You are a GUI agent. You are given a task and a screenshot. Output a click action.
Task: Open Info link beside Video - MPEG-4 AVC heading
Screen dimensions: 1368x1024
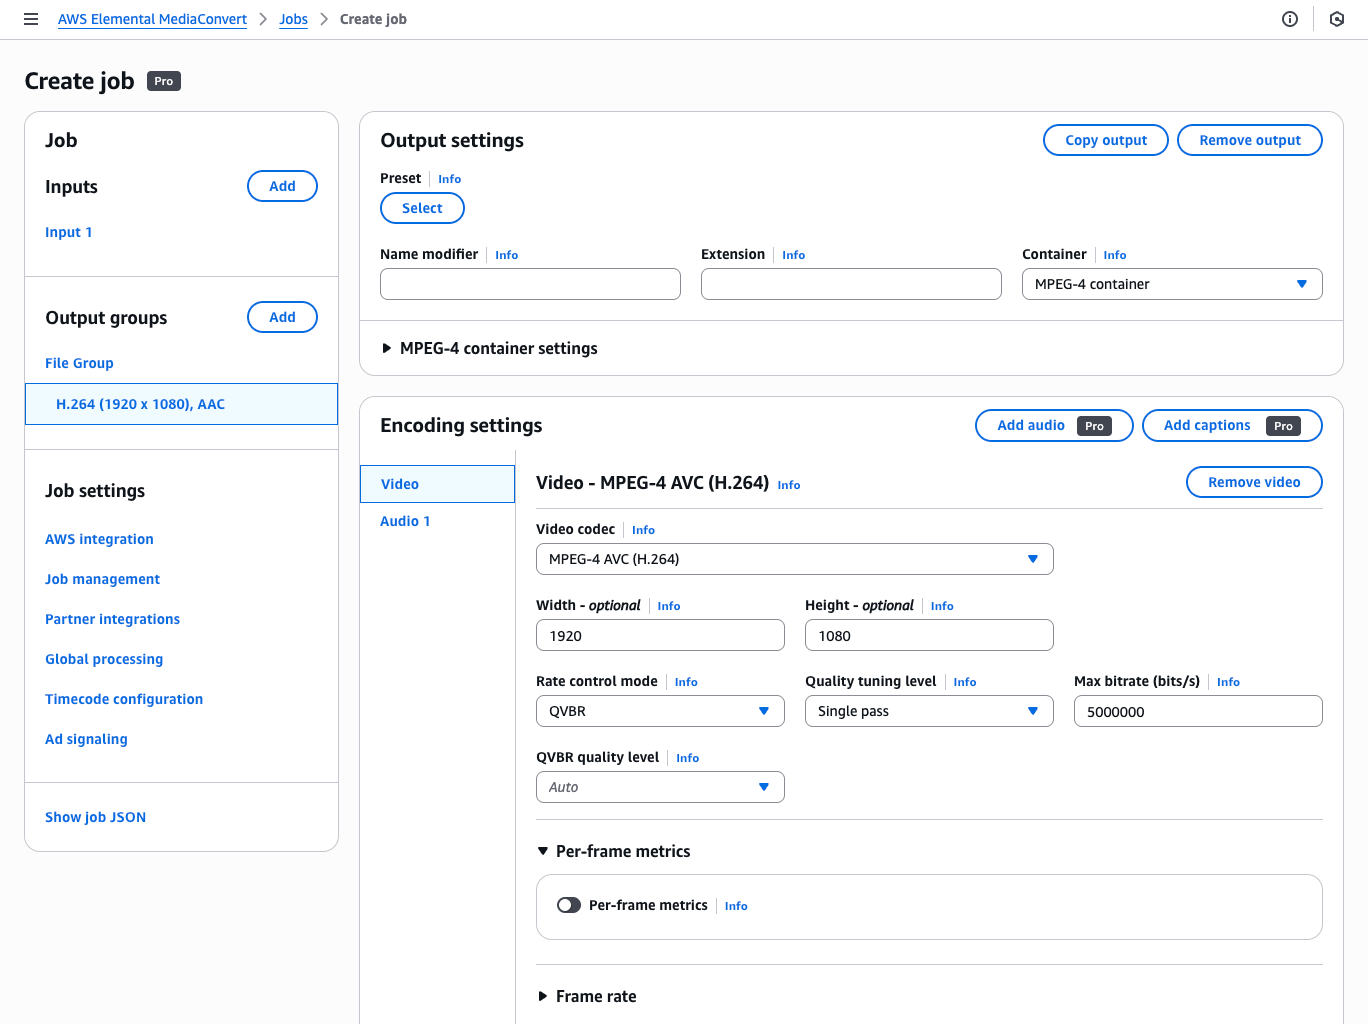point(788,485)
